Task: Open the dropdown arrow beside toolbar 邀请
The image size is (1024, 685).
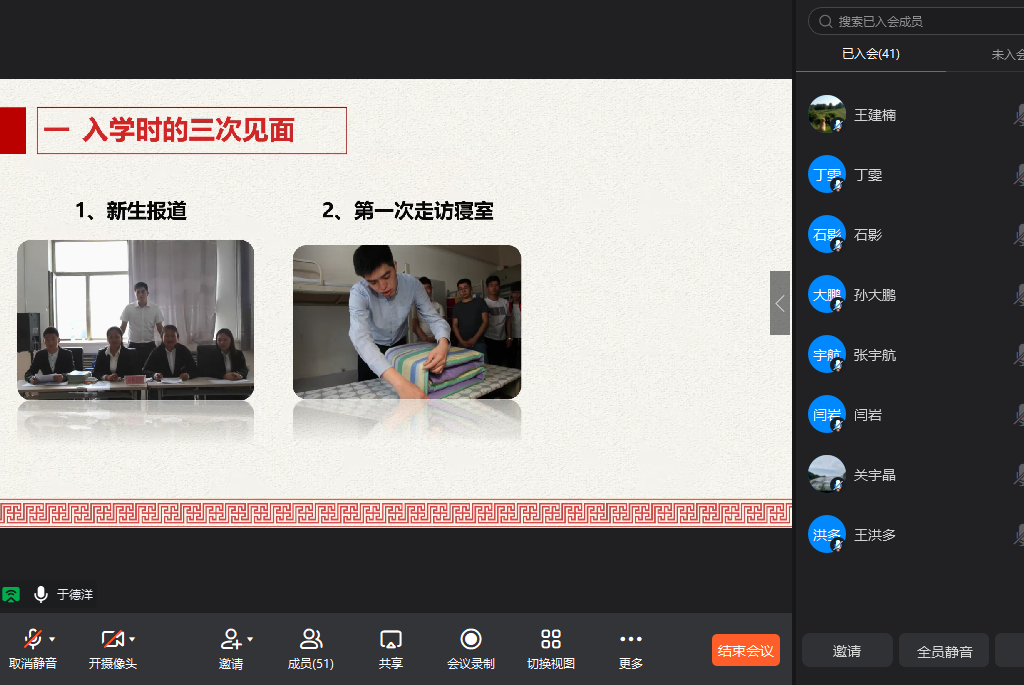Action: tap(250, 639)
